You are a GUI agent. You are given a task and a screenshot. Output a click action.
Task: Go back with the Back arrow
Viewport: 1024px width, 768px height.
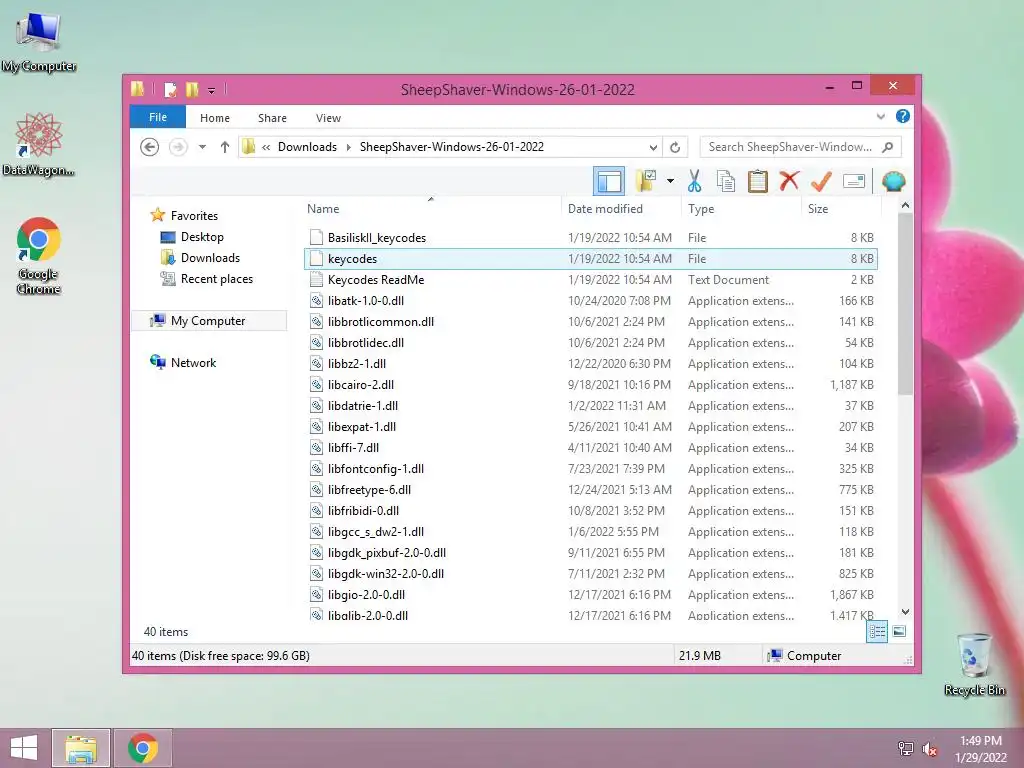coord(150,147)
